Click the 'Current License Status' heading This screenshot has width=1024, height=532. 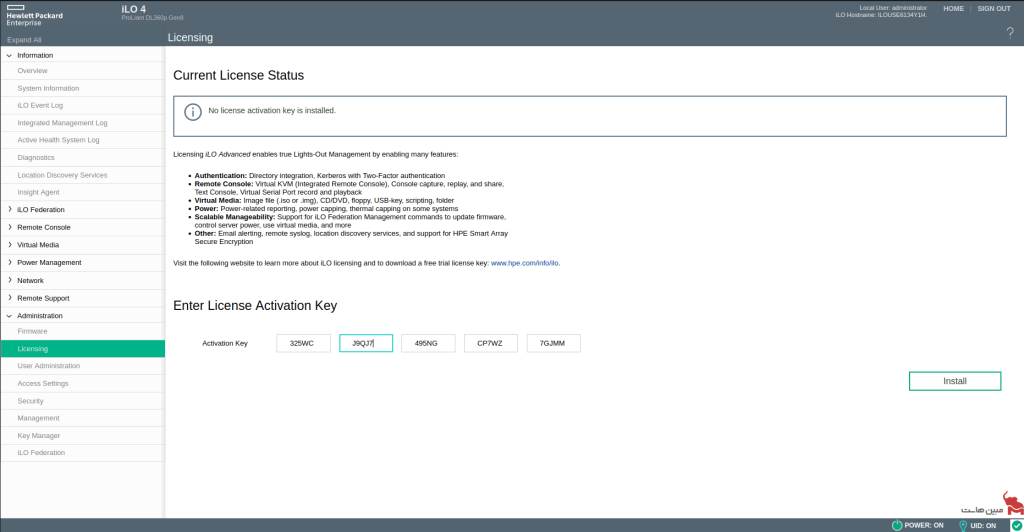pos(238,75)
